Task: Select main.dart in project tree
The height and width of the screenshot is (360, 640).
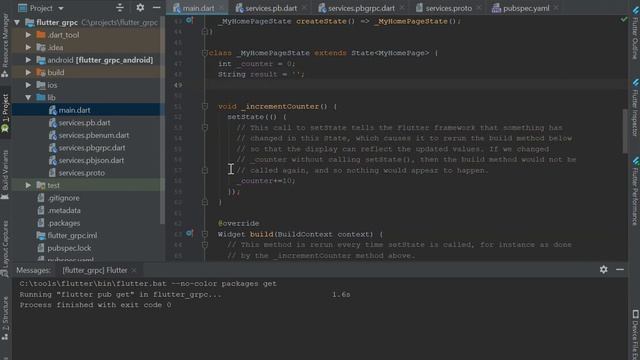Action: pyautogui.click(x=74, y=110)
